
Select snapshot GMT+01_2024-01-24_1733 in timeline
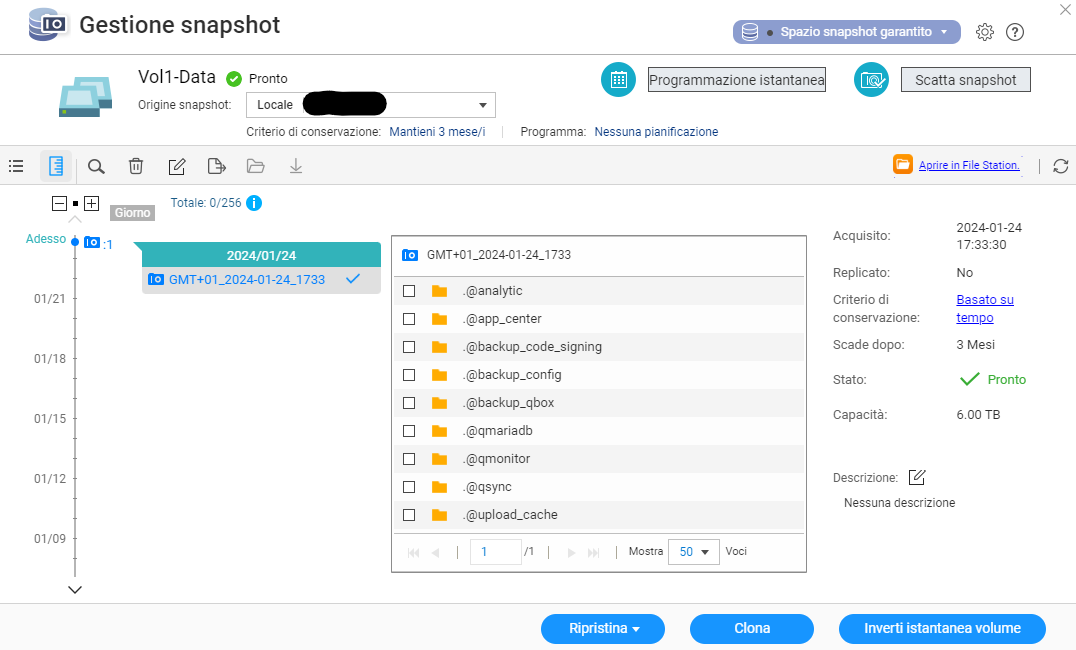pos(247,280)
